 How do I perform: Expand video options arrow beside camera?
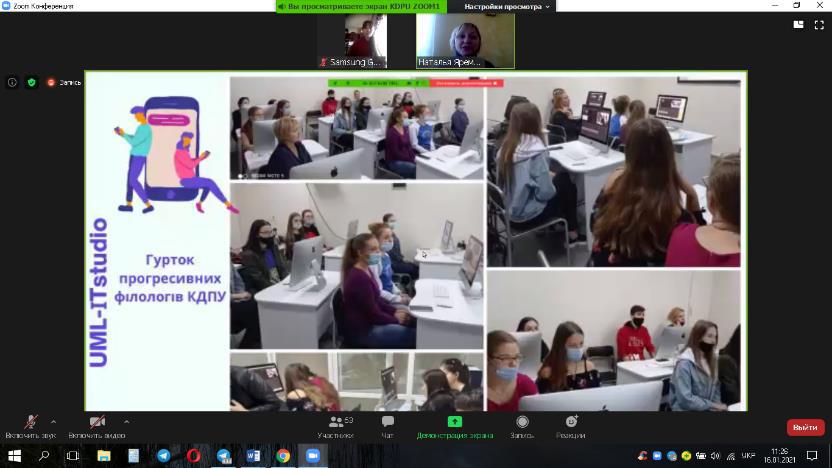(126, 421)
